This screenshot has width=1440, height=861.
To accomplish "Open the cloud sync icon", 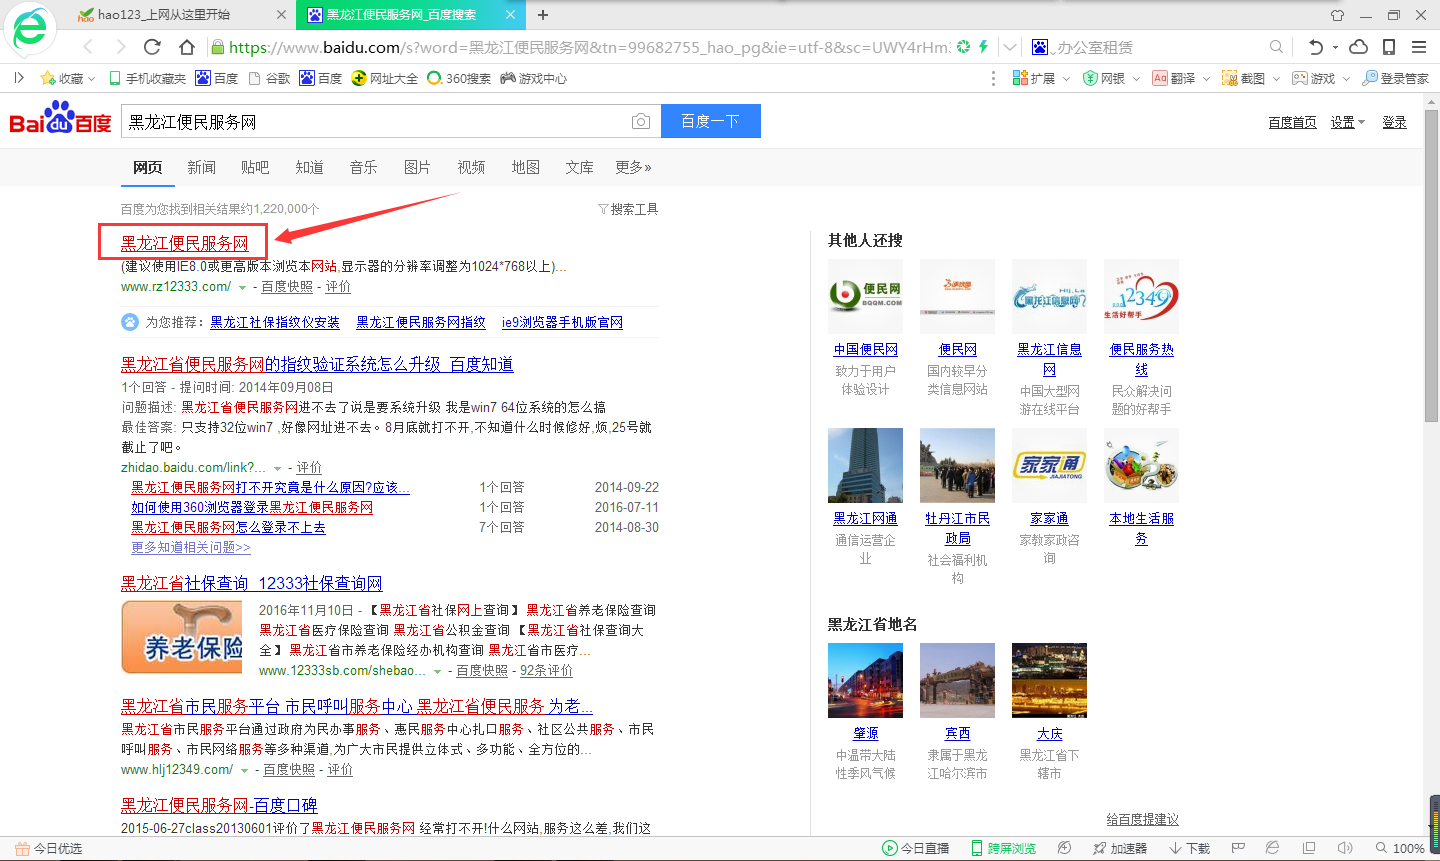I will pos(1358,47).
